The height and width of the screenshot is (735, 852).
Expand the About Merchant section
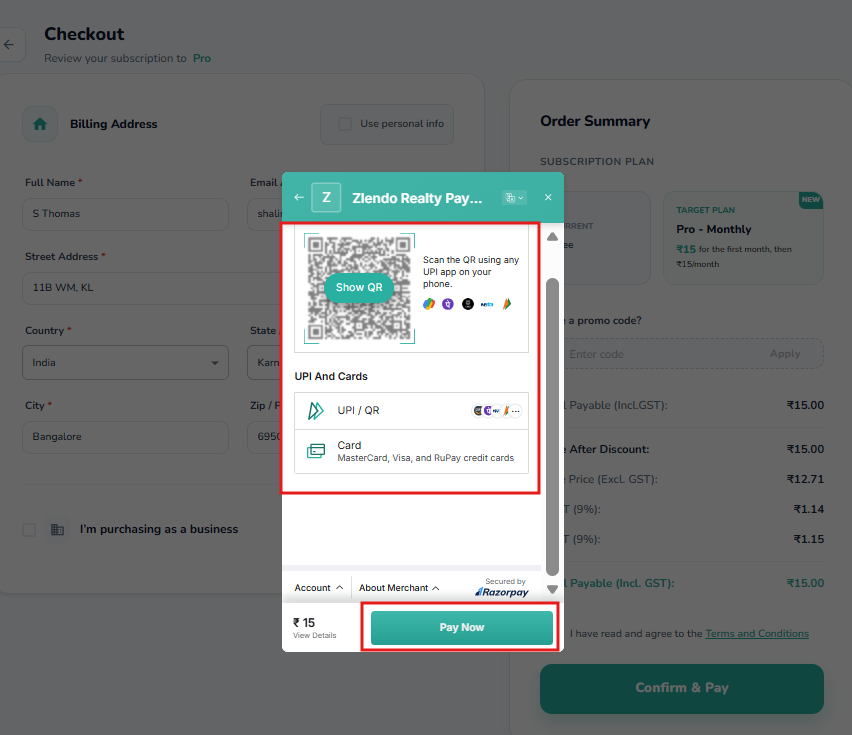click(x=399, y=588)
